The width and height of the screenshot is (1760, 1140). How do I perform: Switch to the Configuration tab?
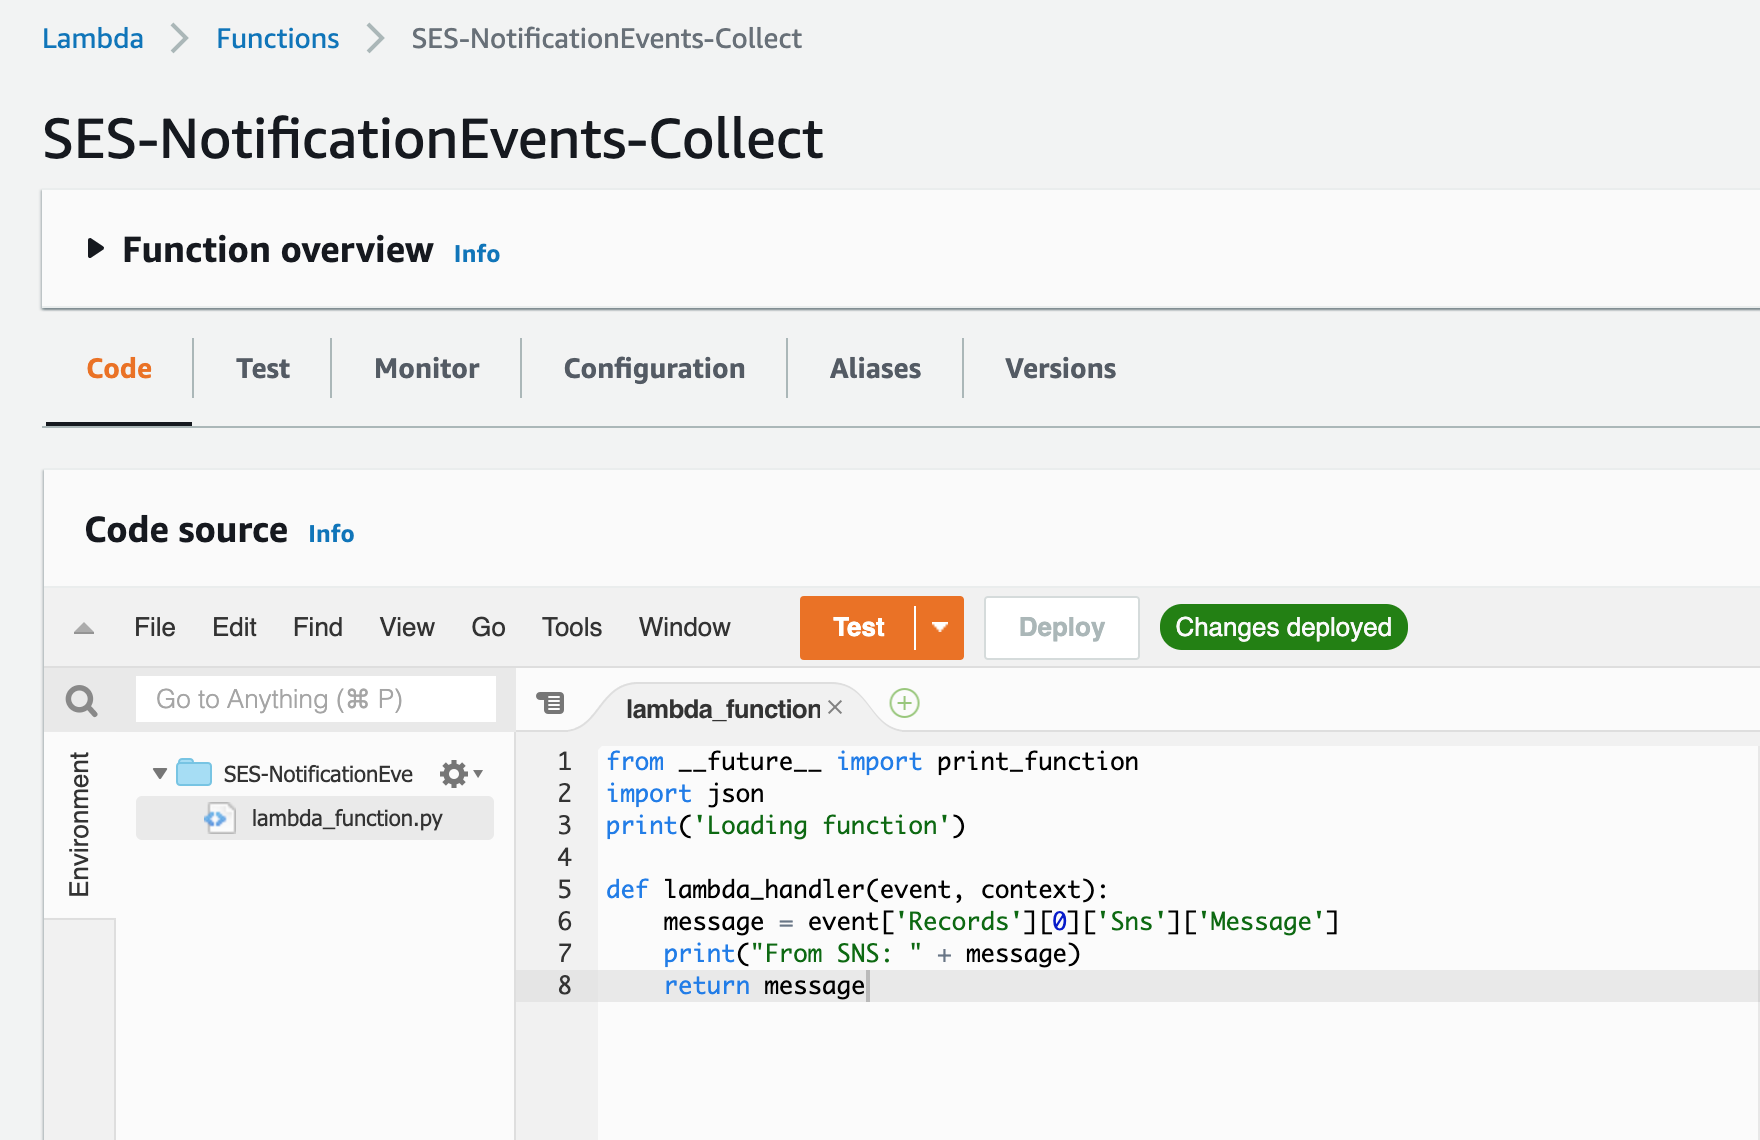tap(654, 369)
